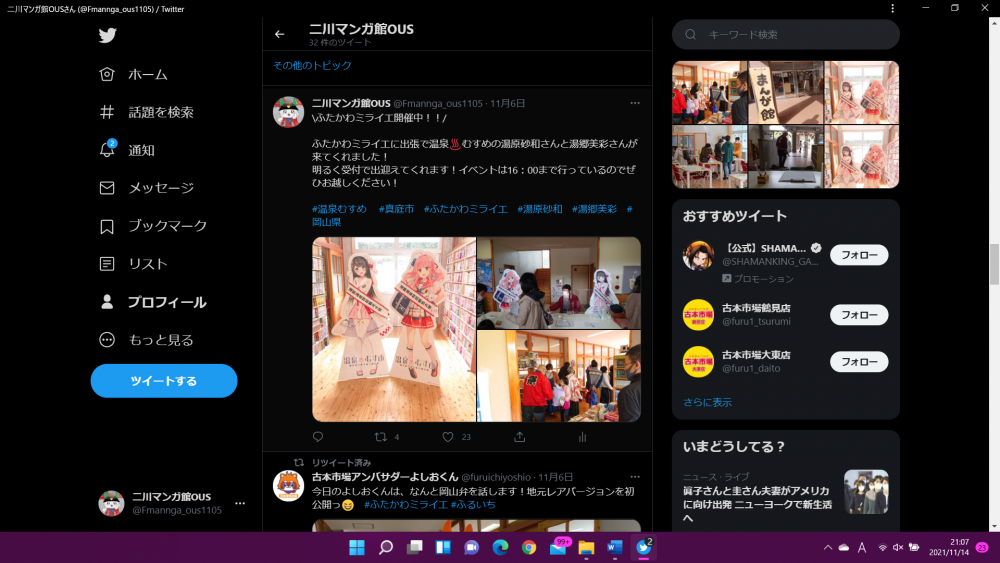
Task: Open notification center badge 23
Action: click(982, 547)
